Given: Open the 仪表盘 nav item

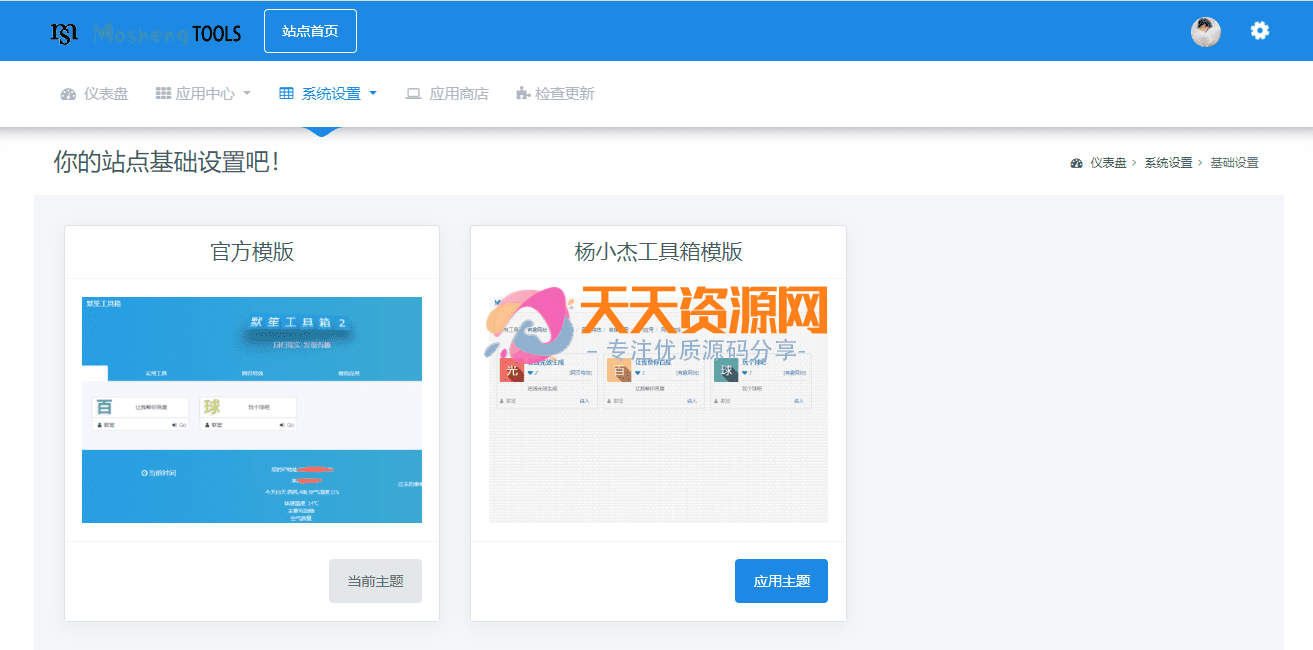Looking at the screenshot, I should pyautogui.click(x=94, y=94).
